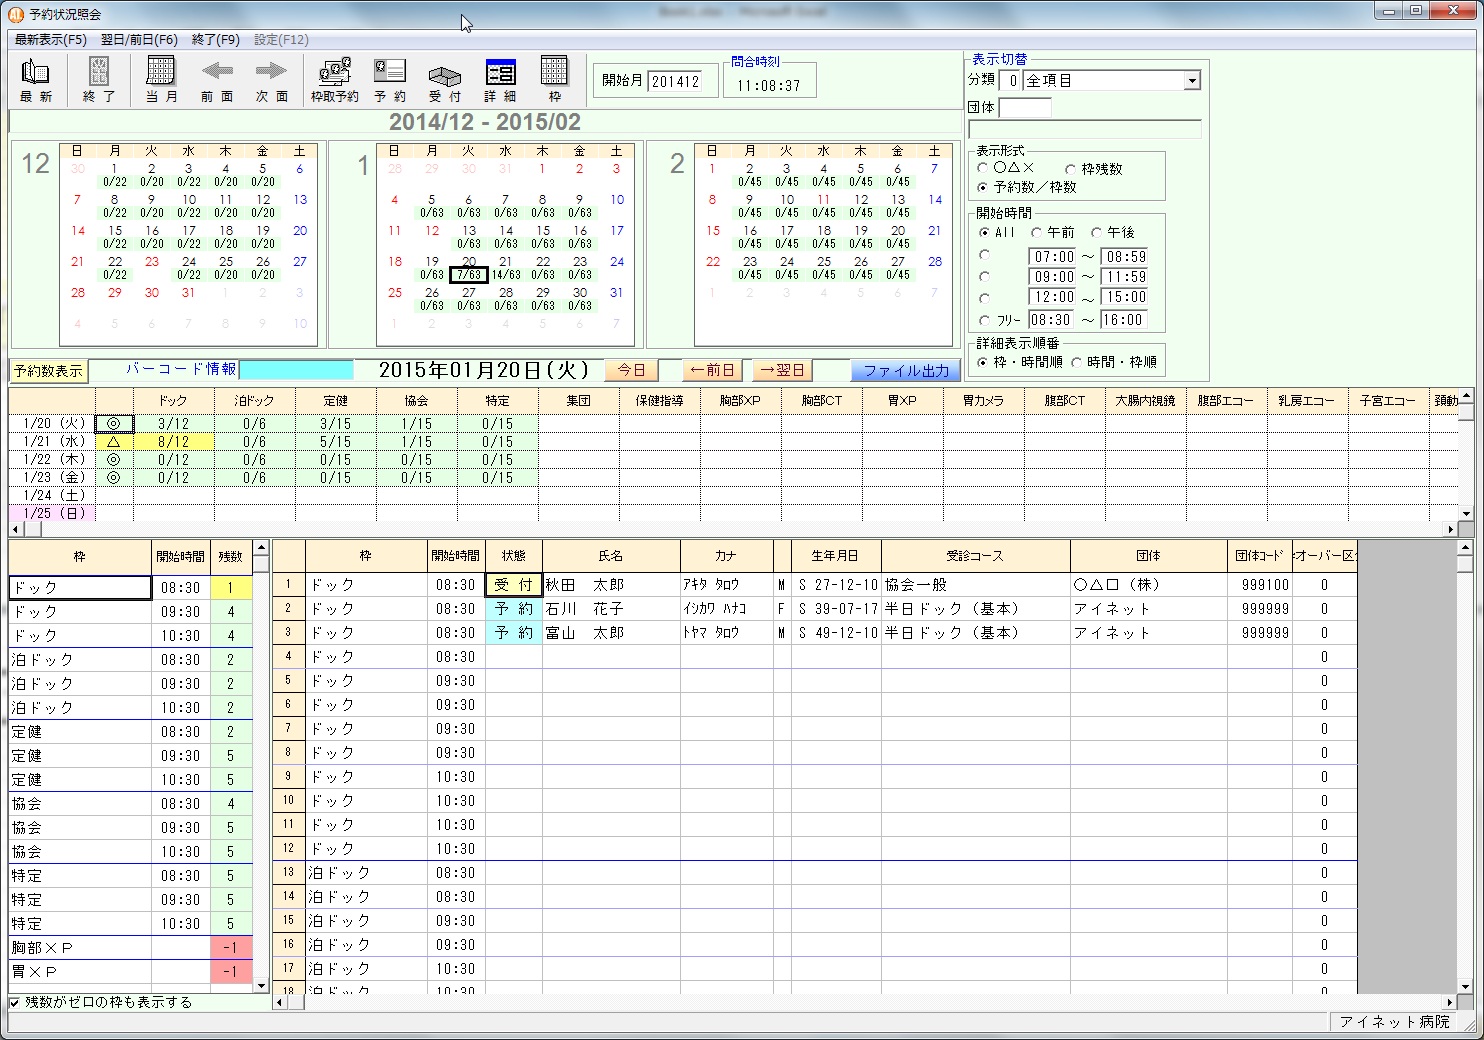Click December 22 on the calendar
The height and width of the screenshot is (1040, 1484).
click(x=115, y=268)
